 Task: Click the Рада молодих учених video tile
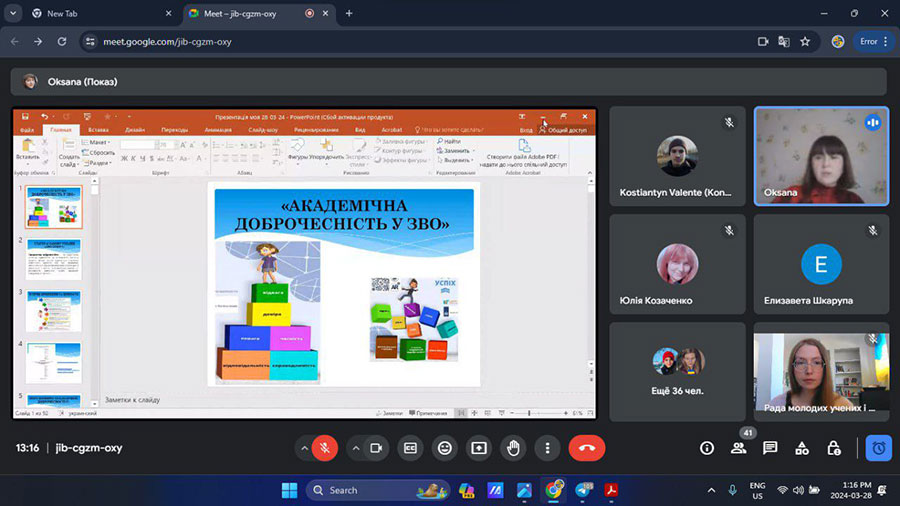(821, 372)
